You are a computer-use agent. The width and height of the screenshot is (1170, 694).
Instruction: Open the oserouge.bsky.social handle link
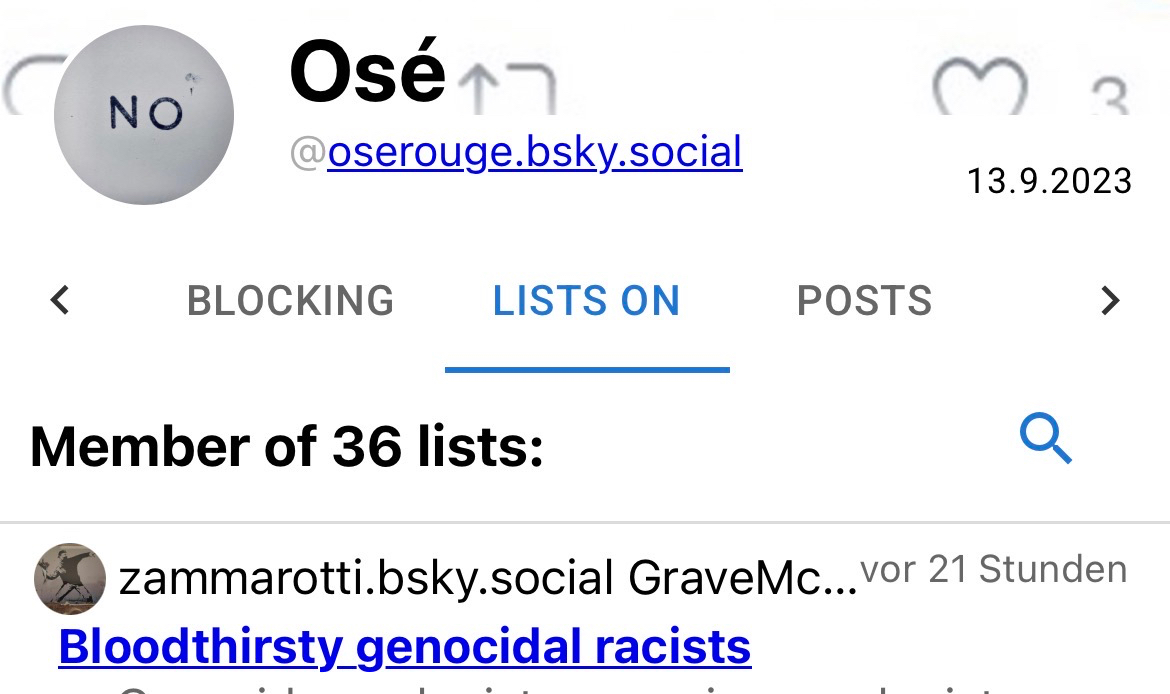point(534,153)
